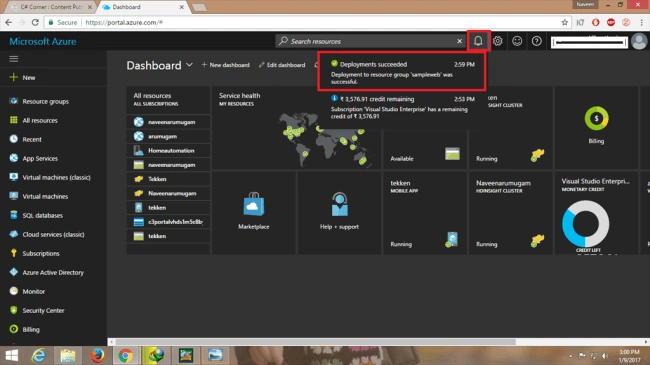650x365 pixels.
Task: Toggle the hamburger menu in sidebar
Action: pos(14,58)
